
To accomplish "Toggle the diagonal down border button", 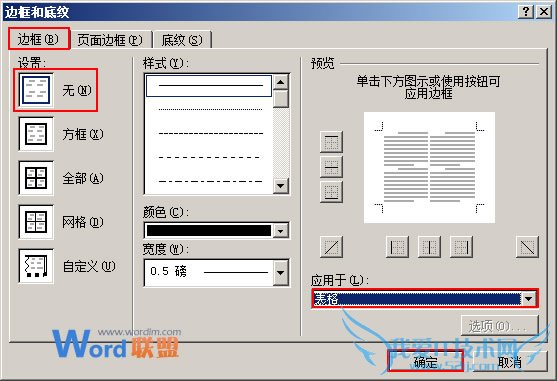I will [x=527, y=247].
